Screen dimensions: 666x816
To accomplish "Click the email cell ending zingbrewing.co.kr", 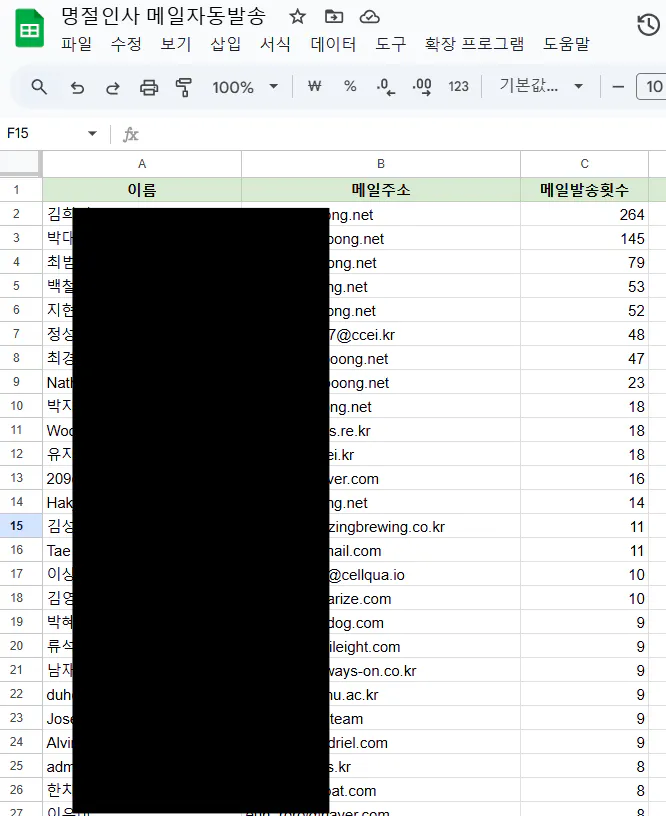I will (381, 526).
